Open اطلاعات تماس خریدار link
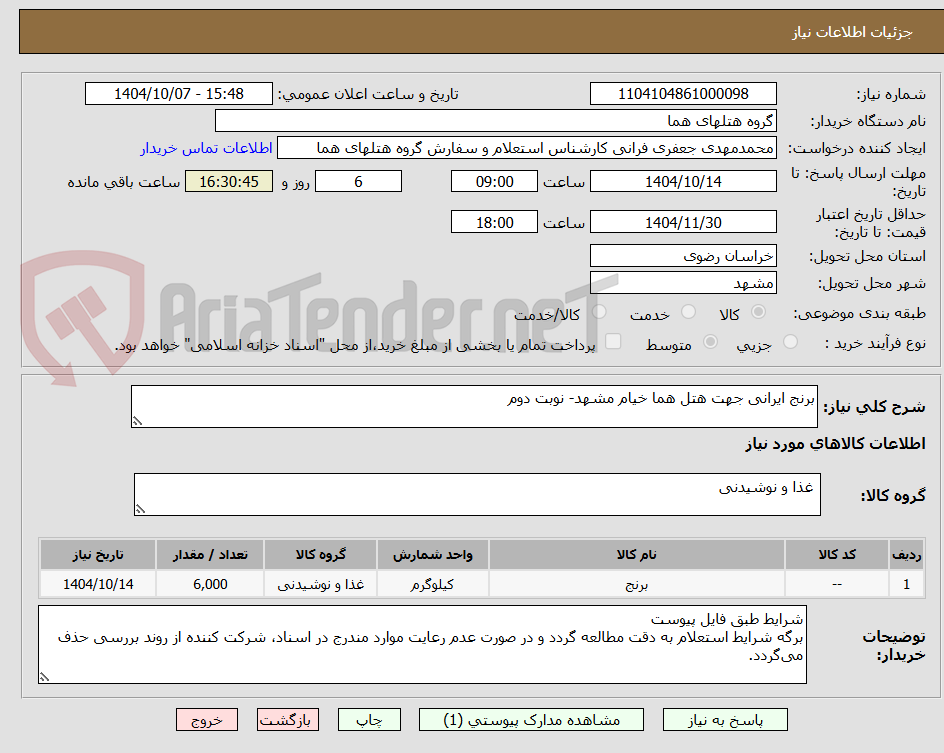 (x=206, y=148)
